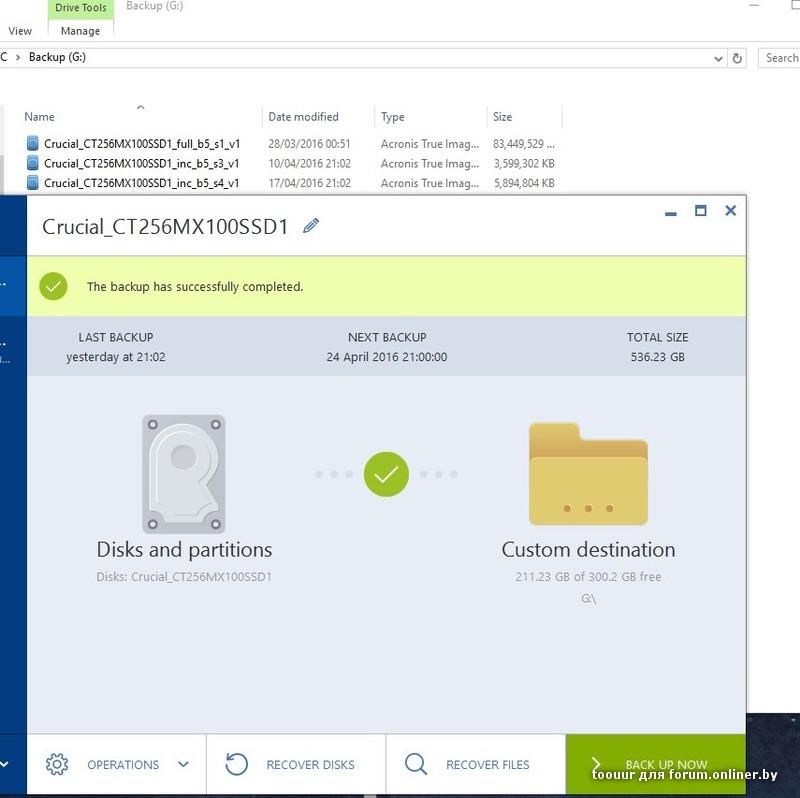Click the 211.23 GB of 300.2 GB free text
The height and width of the screenshot is (798, 800).
point(588,577)
